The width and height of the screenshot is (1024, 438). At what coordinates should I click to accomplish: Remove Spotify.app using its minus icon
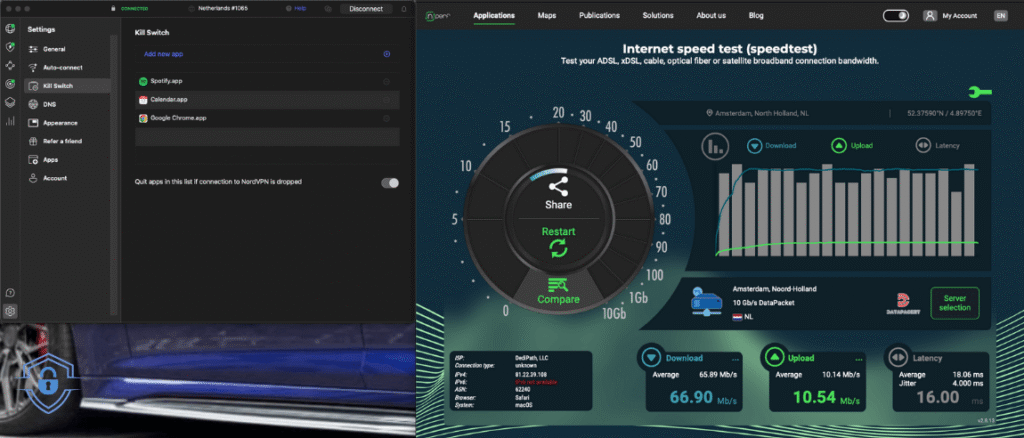tap(387, 82)
